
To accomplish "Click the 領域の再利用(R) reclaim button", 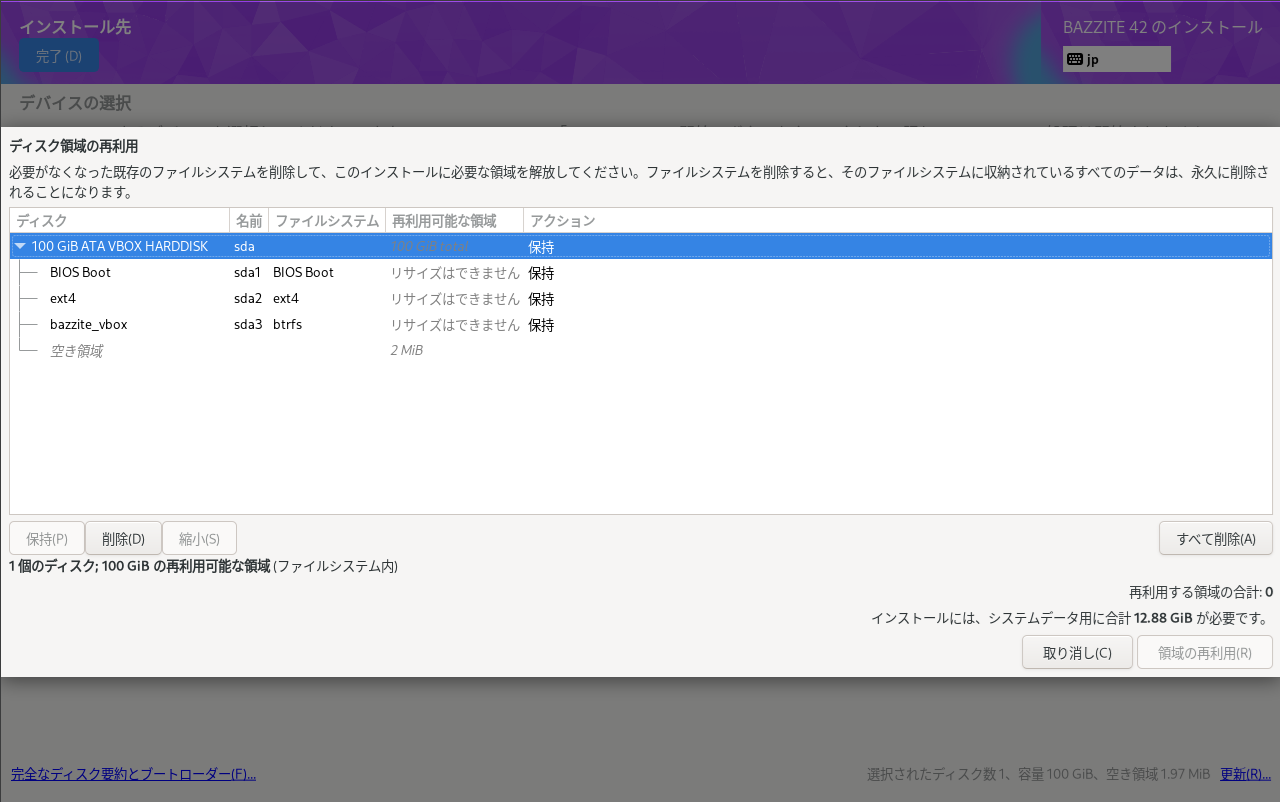I will click(1204, 652).
